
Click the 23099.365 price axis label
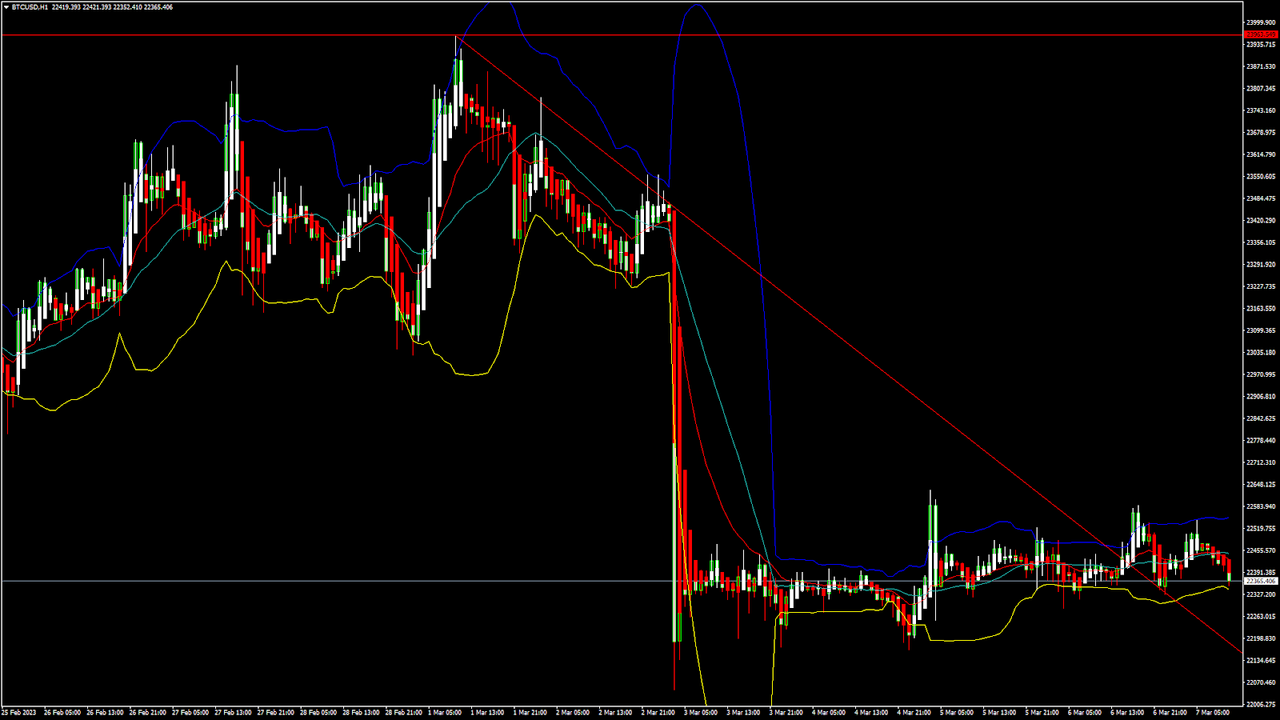[1260, 330]
